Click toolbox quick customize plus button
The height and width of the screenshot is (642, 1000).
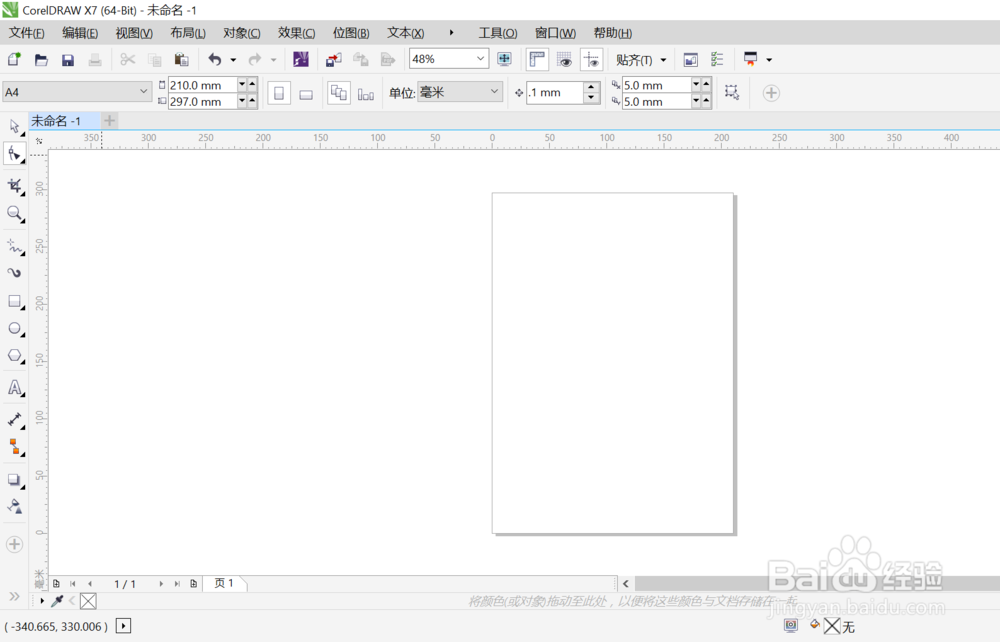(x=14, y=544)
